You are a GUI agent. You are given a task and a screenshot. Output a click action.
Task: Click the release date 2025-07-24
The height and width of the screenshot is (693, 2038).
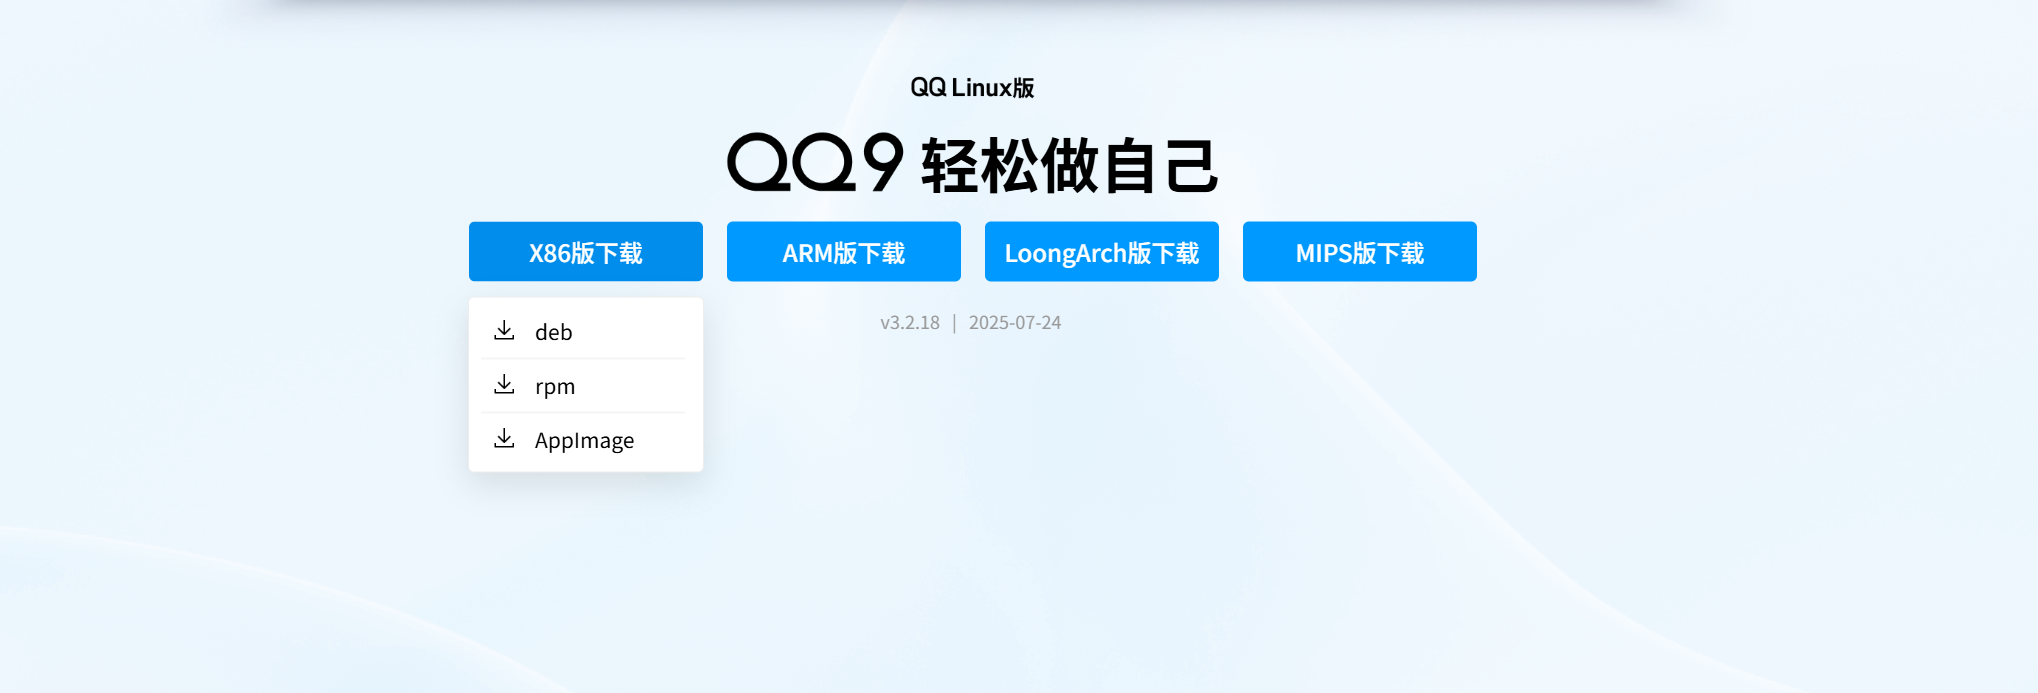tap(1015, 323)
